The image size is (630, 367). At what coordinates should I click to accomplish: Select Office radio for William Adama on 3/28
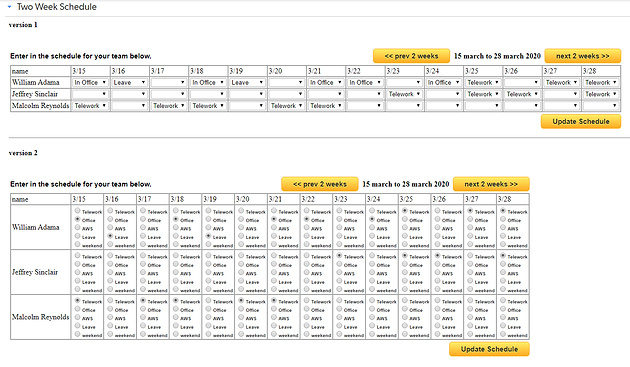pos(503,219)
